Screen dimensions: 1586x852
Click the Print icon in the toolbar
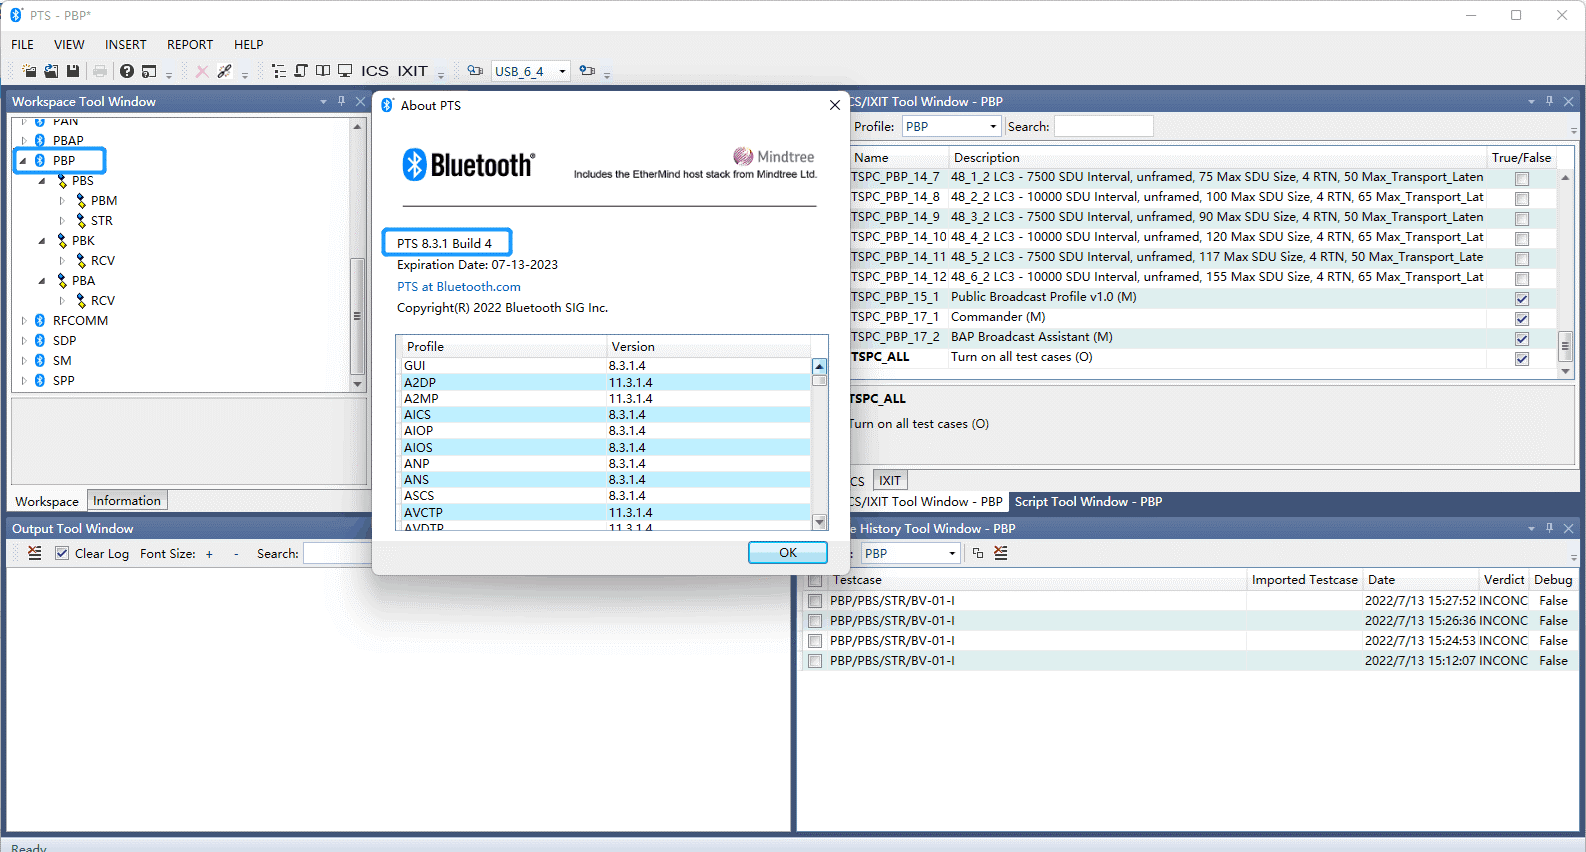(100, 71)
